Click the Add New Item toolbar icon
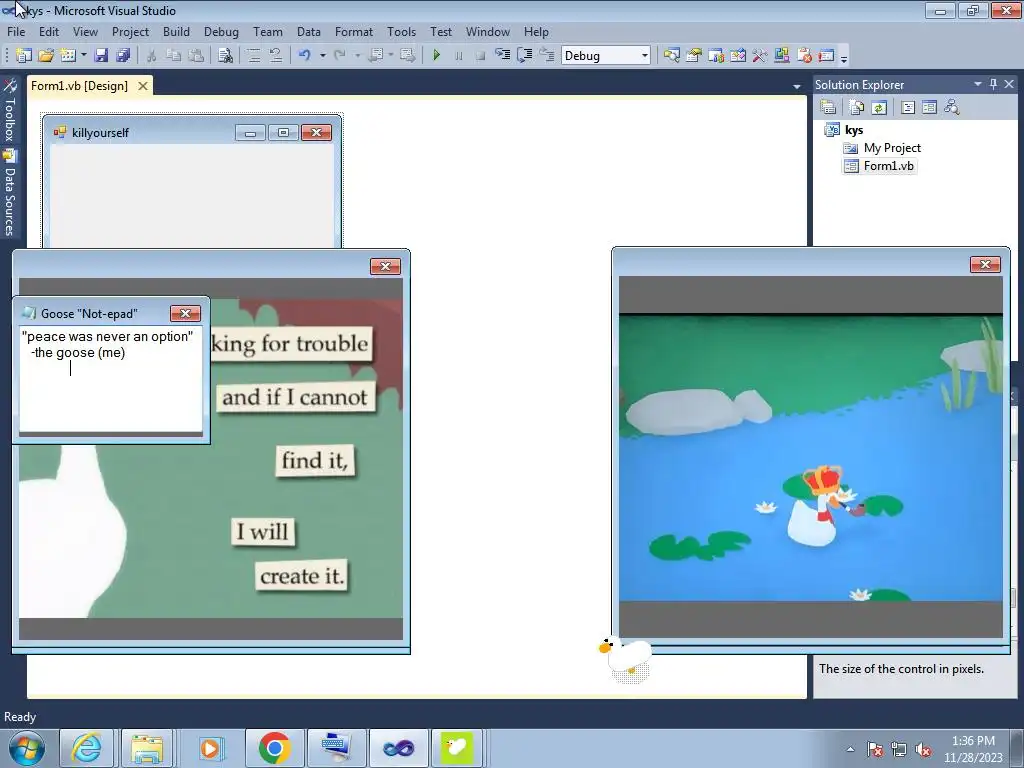 [x=67, y=56]
